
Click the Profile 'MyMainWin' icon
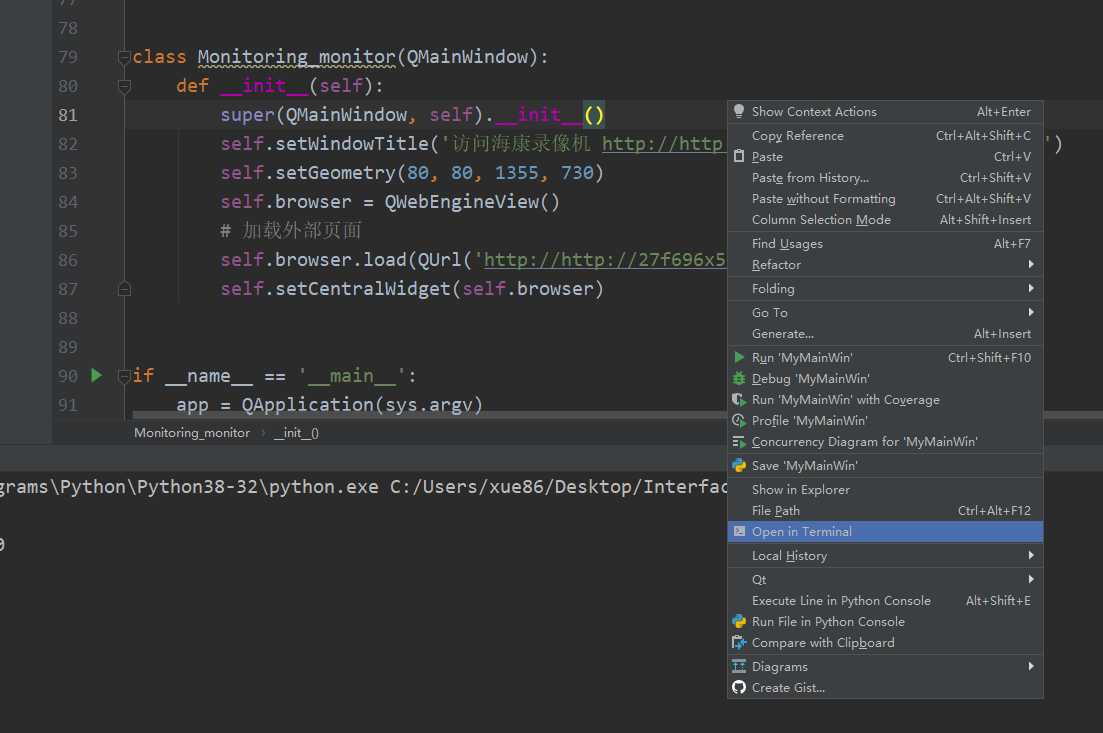tap(739, 421)
